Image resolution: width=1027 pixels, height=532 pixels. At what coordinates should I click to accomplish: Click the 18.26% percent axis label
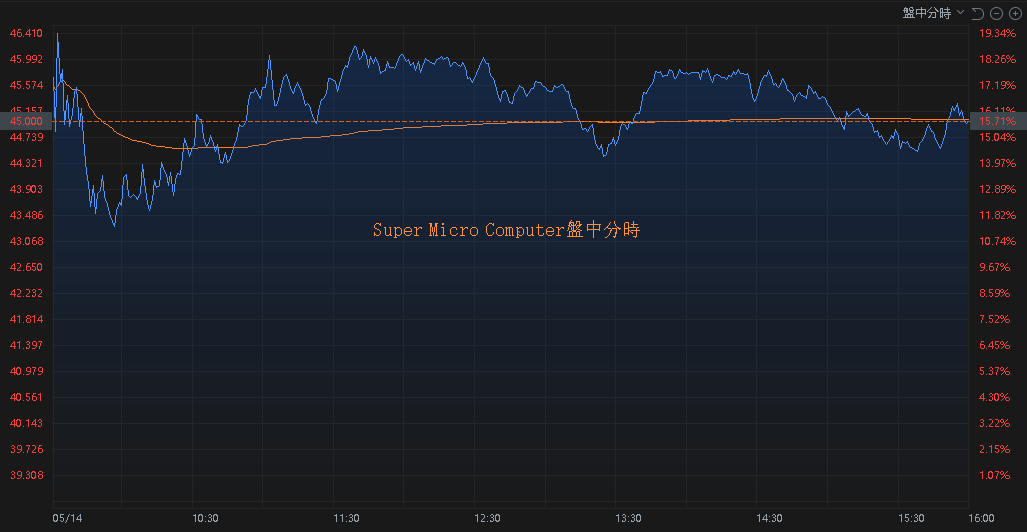[x=998, y=59]
